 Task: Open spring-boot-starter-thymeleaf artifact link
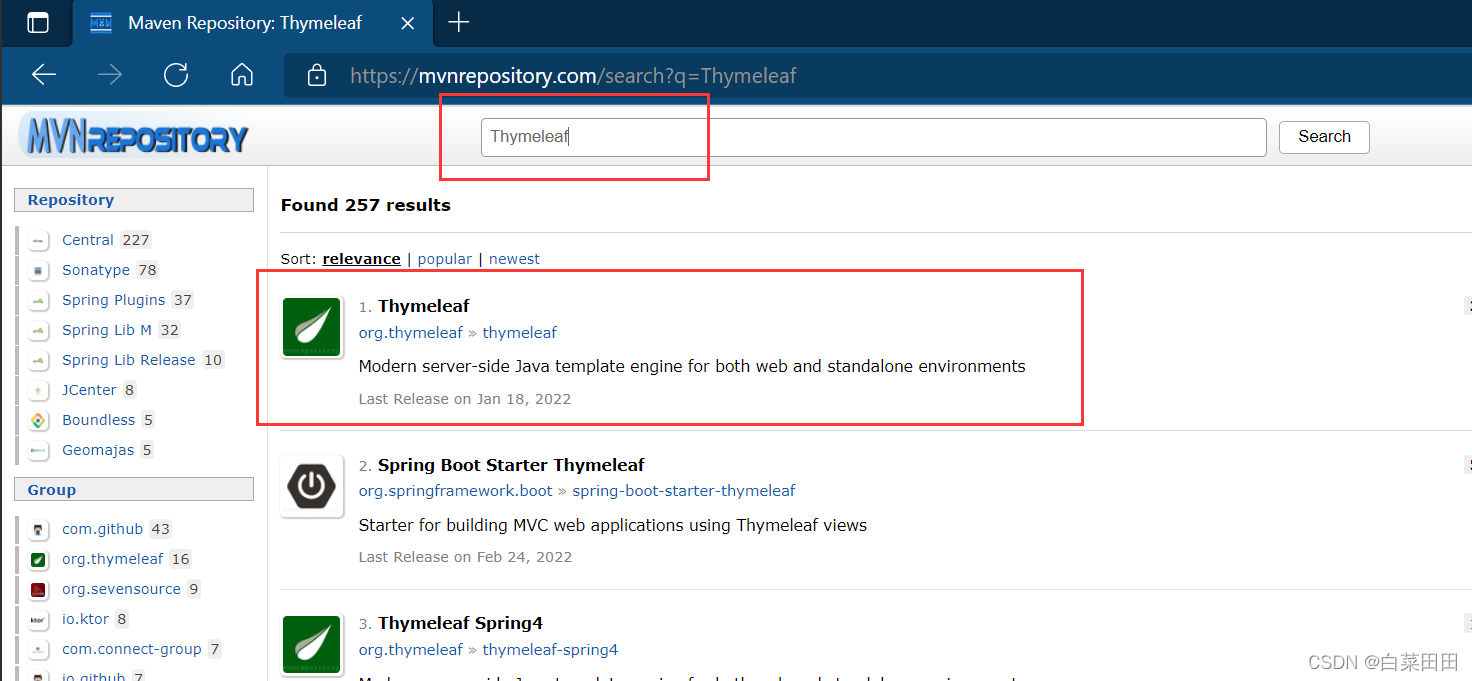point(684,491)
